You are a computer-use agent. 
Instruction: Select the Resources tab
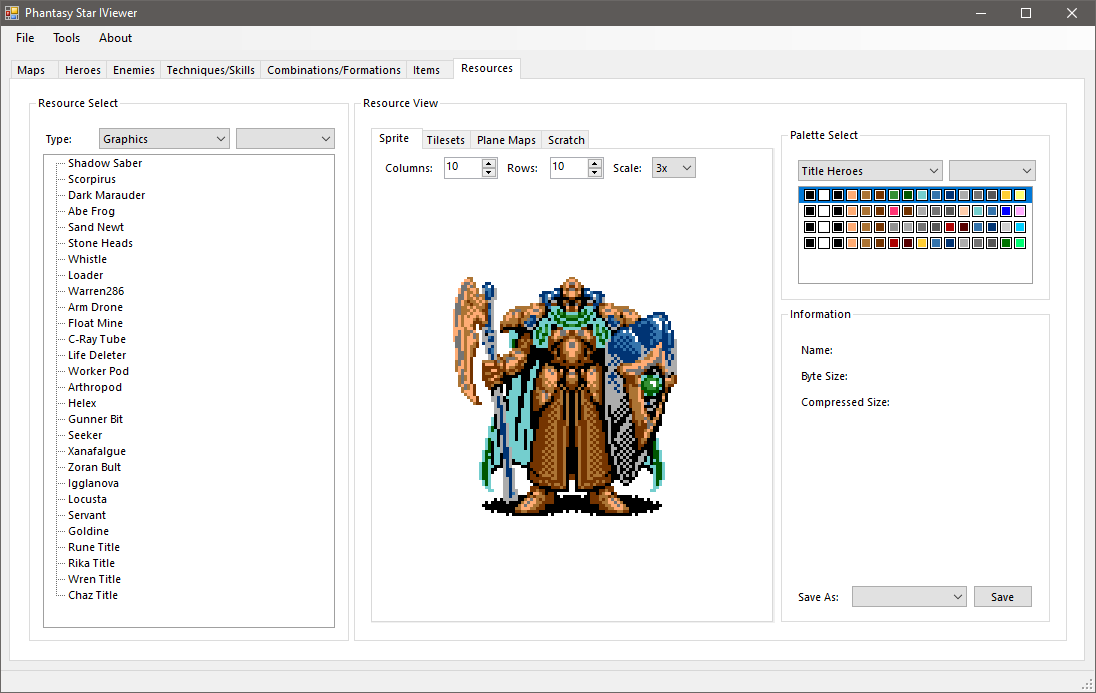tap(486, 68)
